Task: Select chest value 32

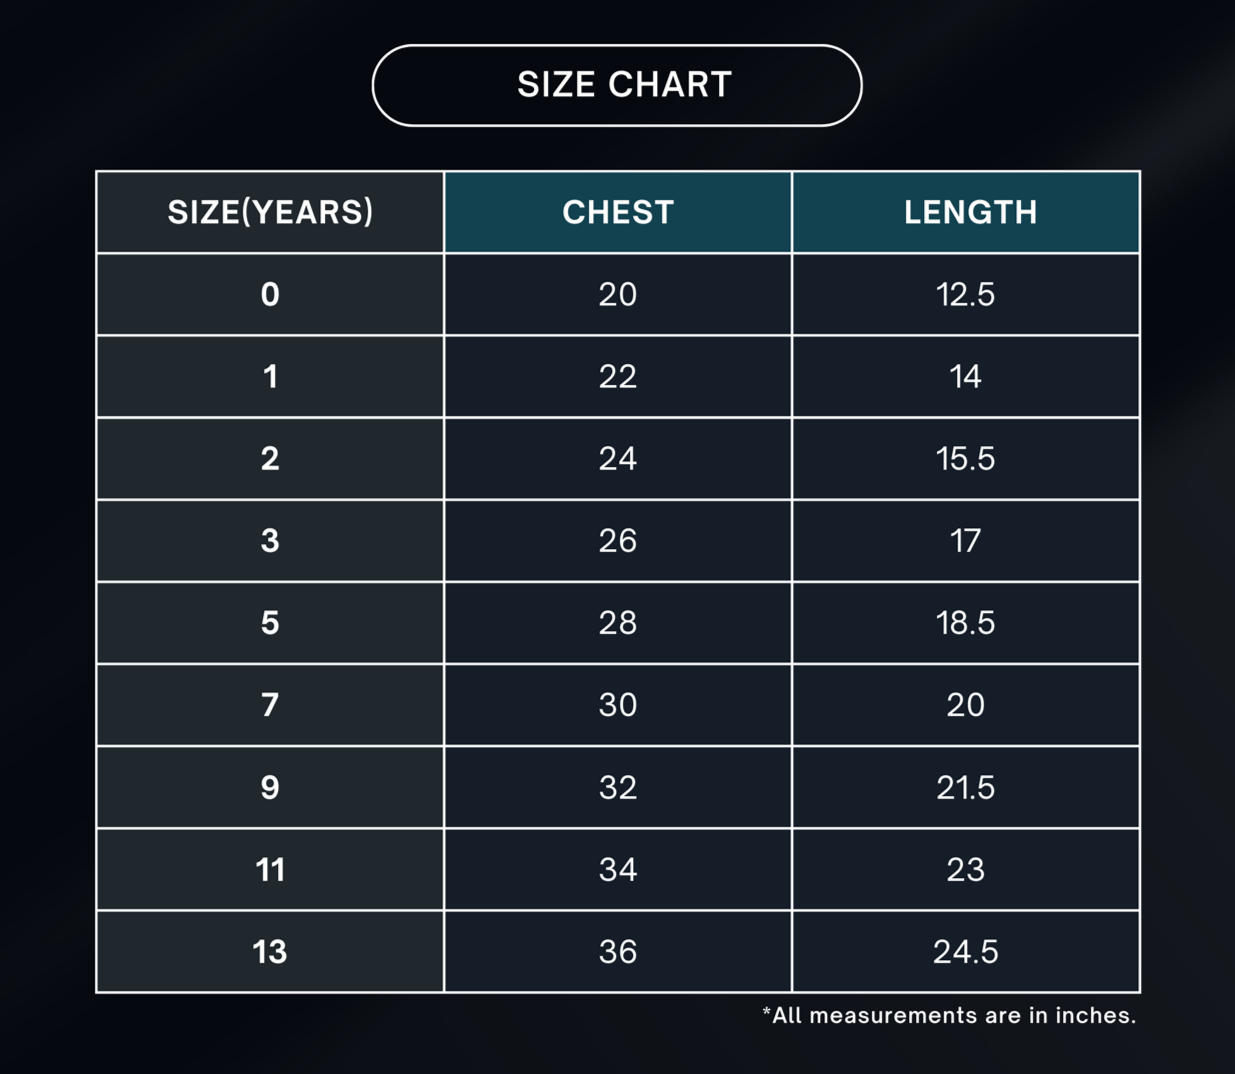Action: click(618, 787)
